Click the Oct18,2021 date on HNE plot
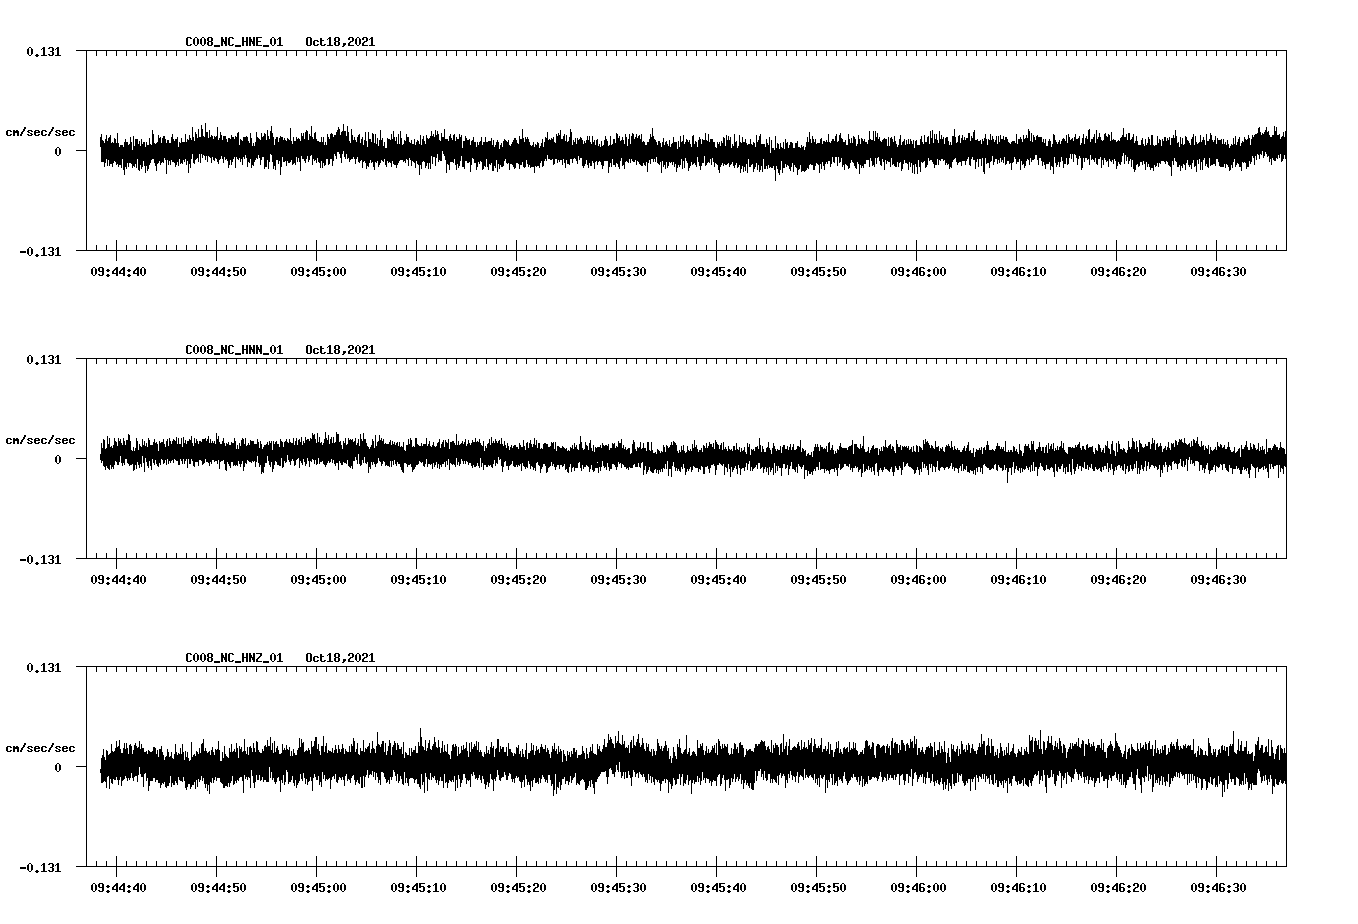Screen dimensions: 1358x924 [x=340, y=42]
